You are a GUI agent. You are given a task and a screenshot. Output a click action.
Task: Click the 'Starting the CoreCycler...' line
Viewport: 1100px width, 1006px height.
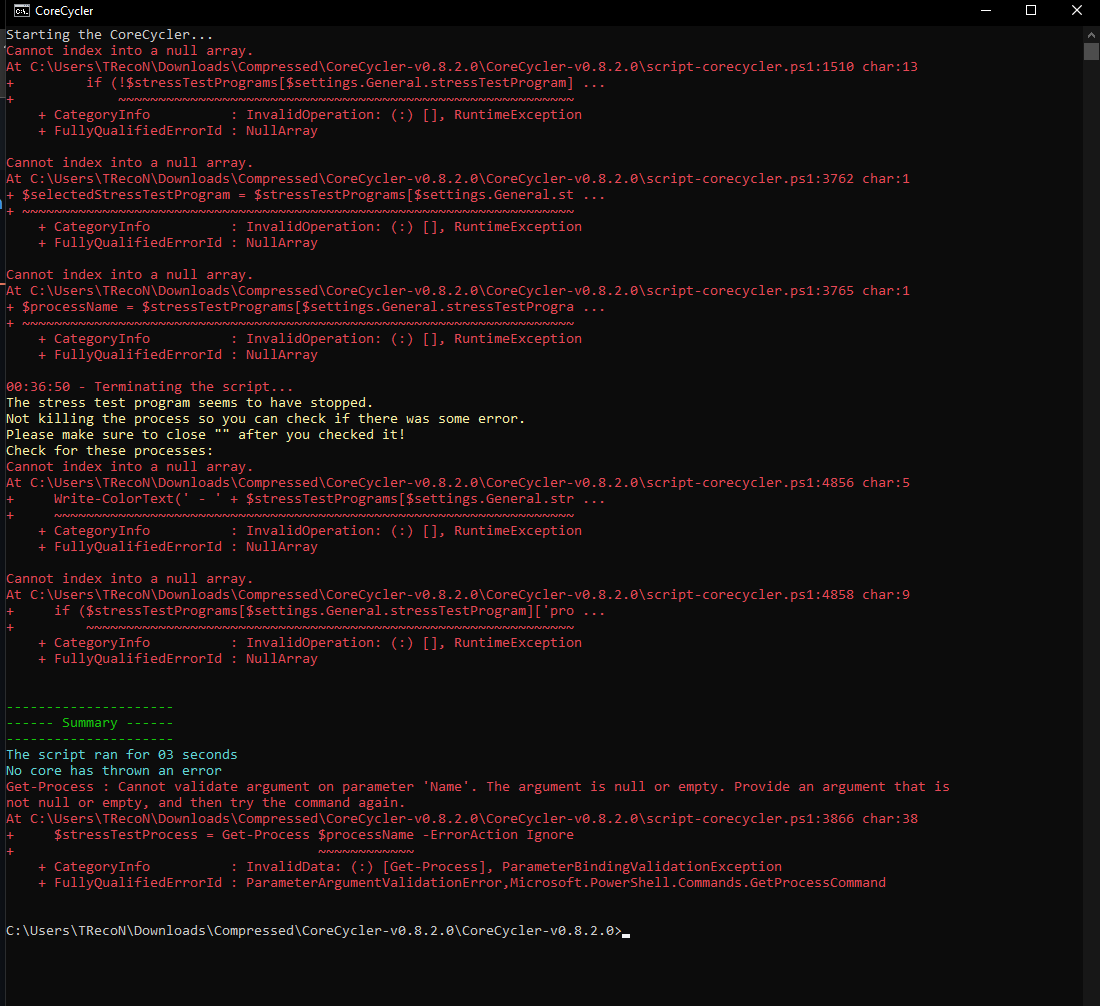(109, 34)
